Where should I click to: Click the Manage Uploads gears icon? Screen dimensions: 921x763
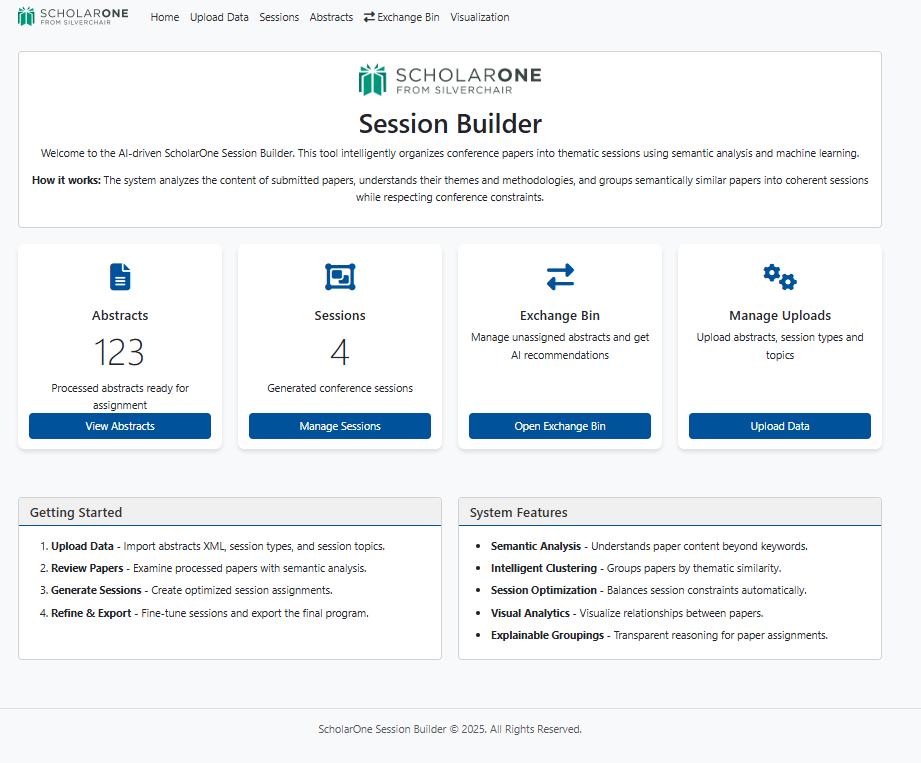779,277
